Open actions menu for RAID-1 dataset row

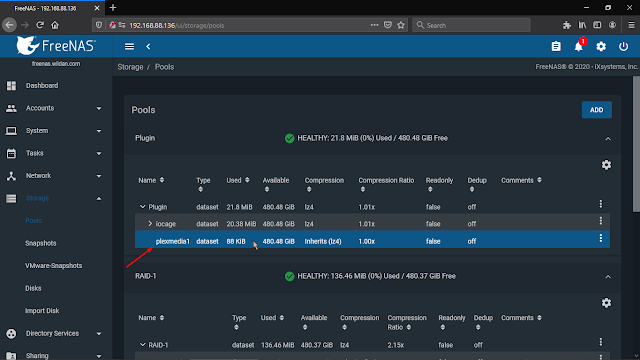(600, 342)
